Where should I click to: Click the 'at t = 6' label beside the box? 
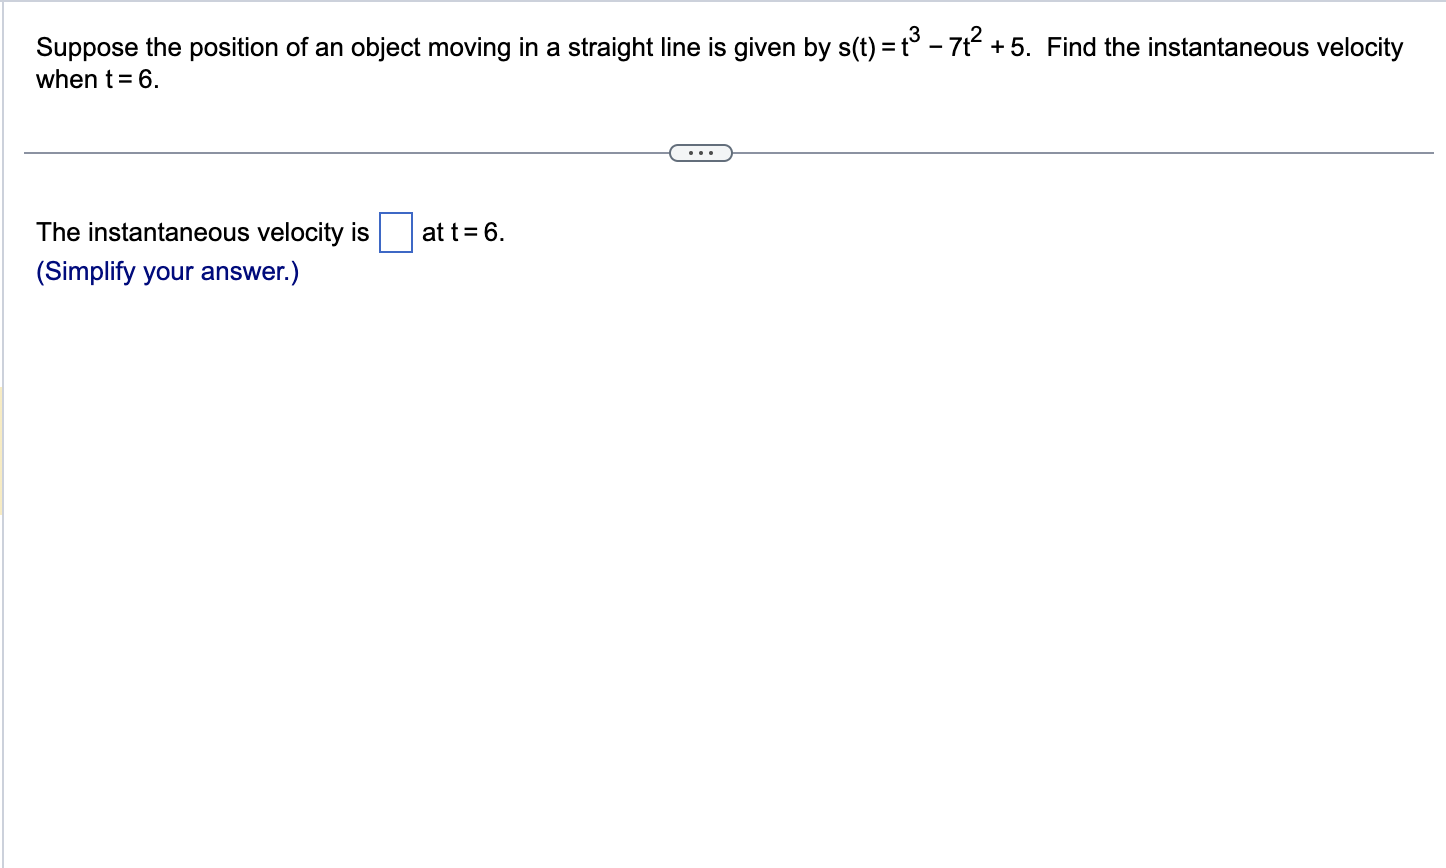[x=461, y=233]
